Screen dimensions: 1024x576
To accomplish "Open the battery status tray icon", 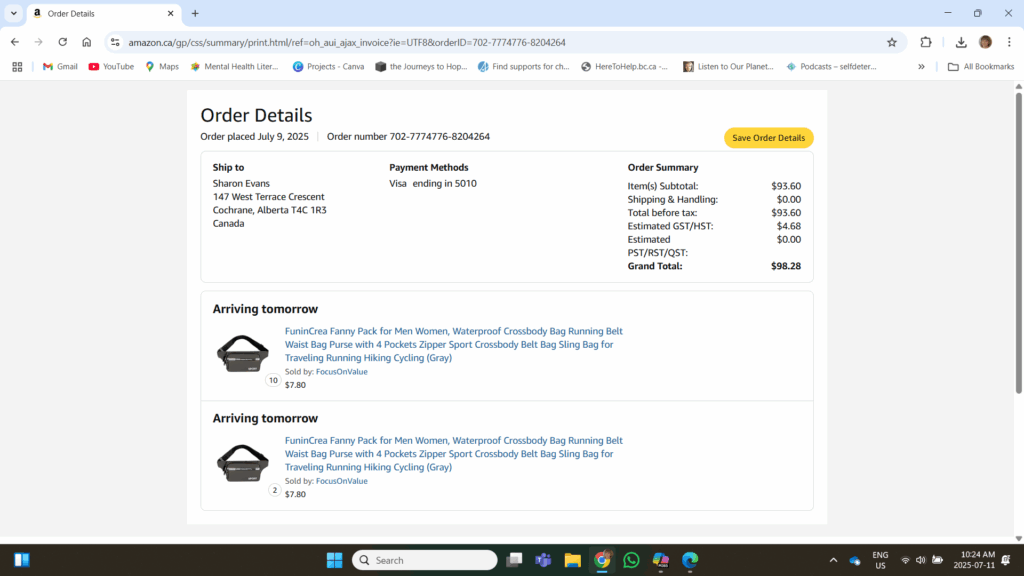I will [937, 560].
